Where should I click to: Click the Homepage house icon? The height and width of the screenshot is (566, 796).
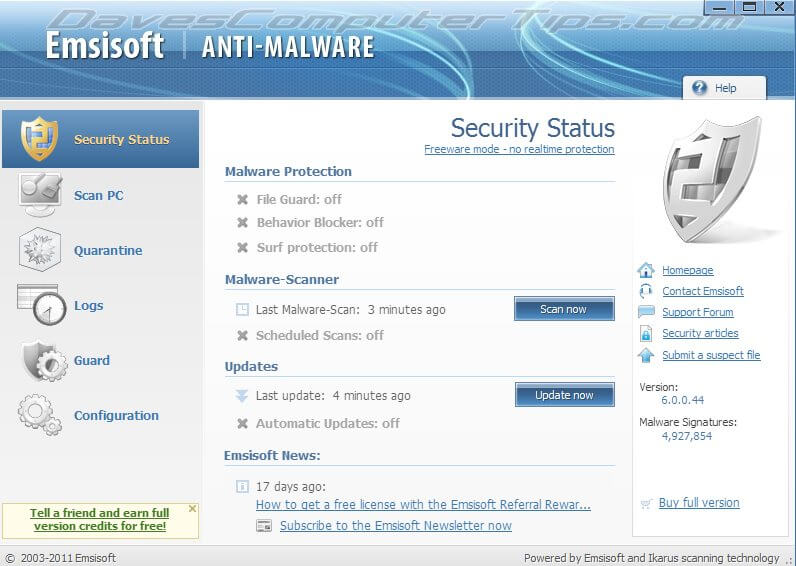646,270
